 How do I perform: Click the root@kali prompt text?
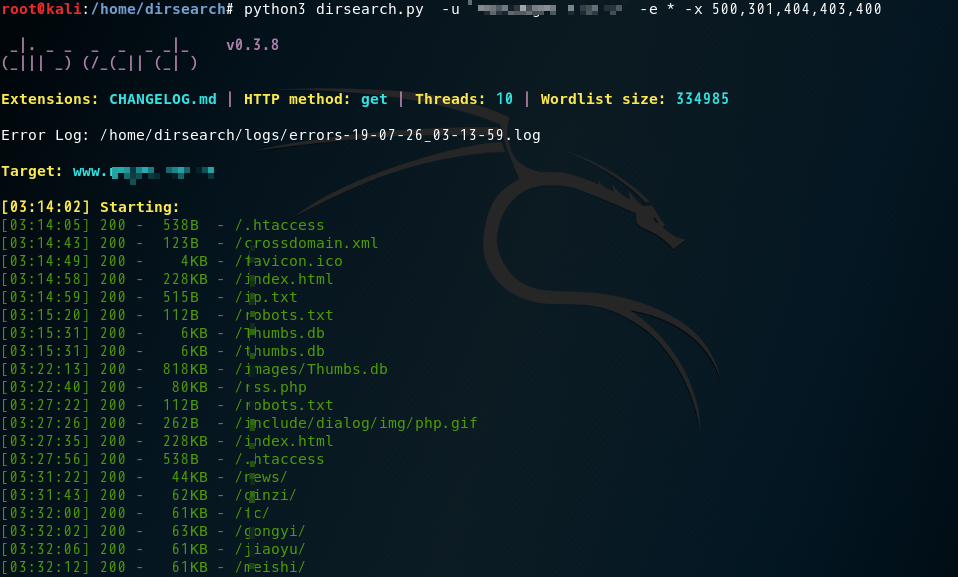point(36,9)
